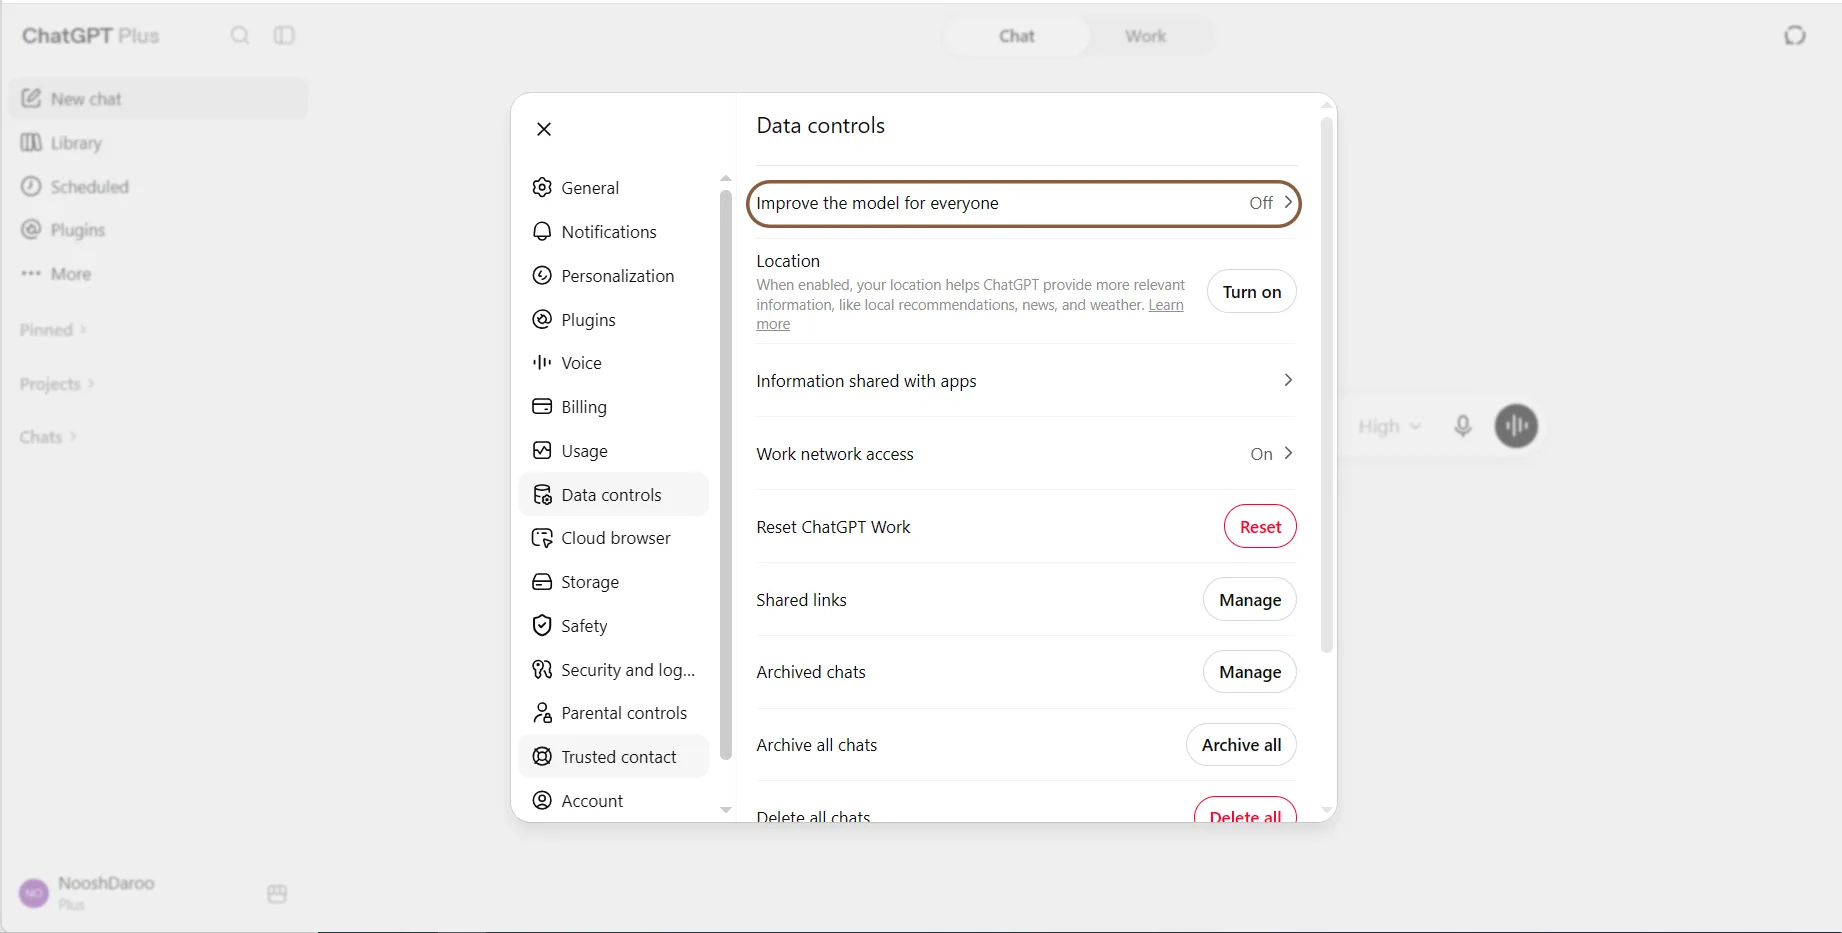Click the icon to the right of the NooshDaroo profile

coord(277,893)
